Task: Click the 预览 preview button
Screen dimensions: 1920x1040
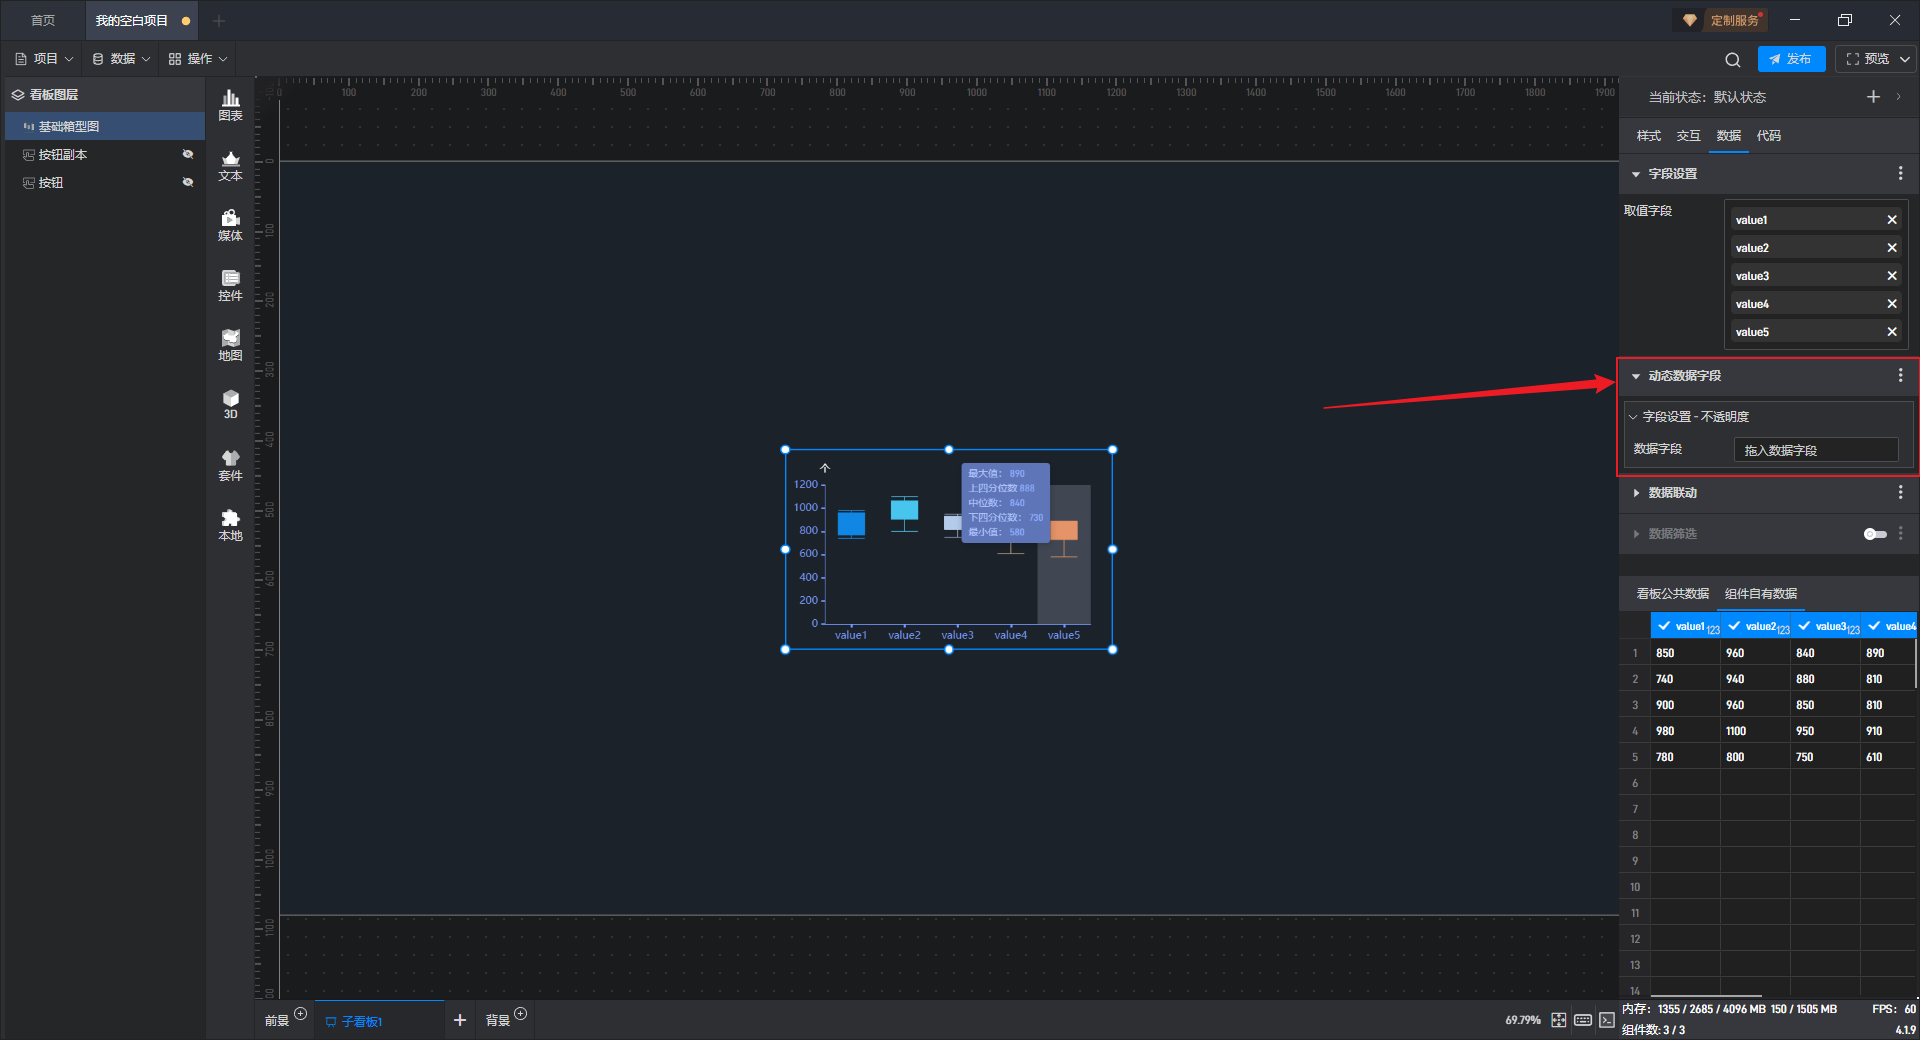Action: tap(1867, 59)
